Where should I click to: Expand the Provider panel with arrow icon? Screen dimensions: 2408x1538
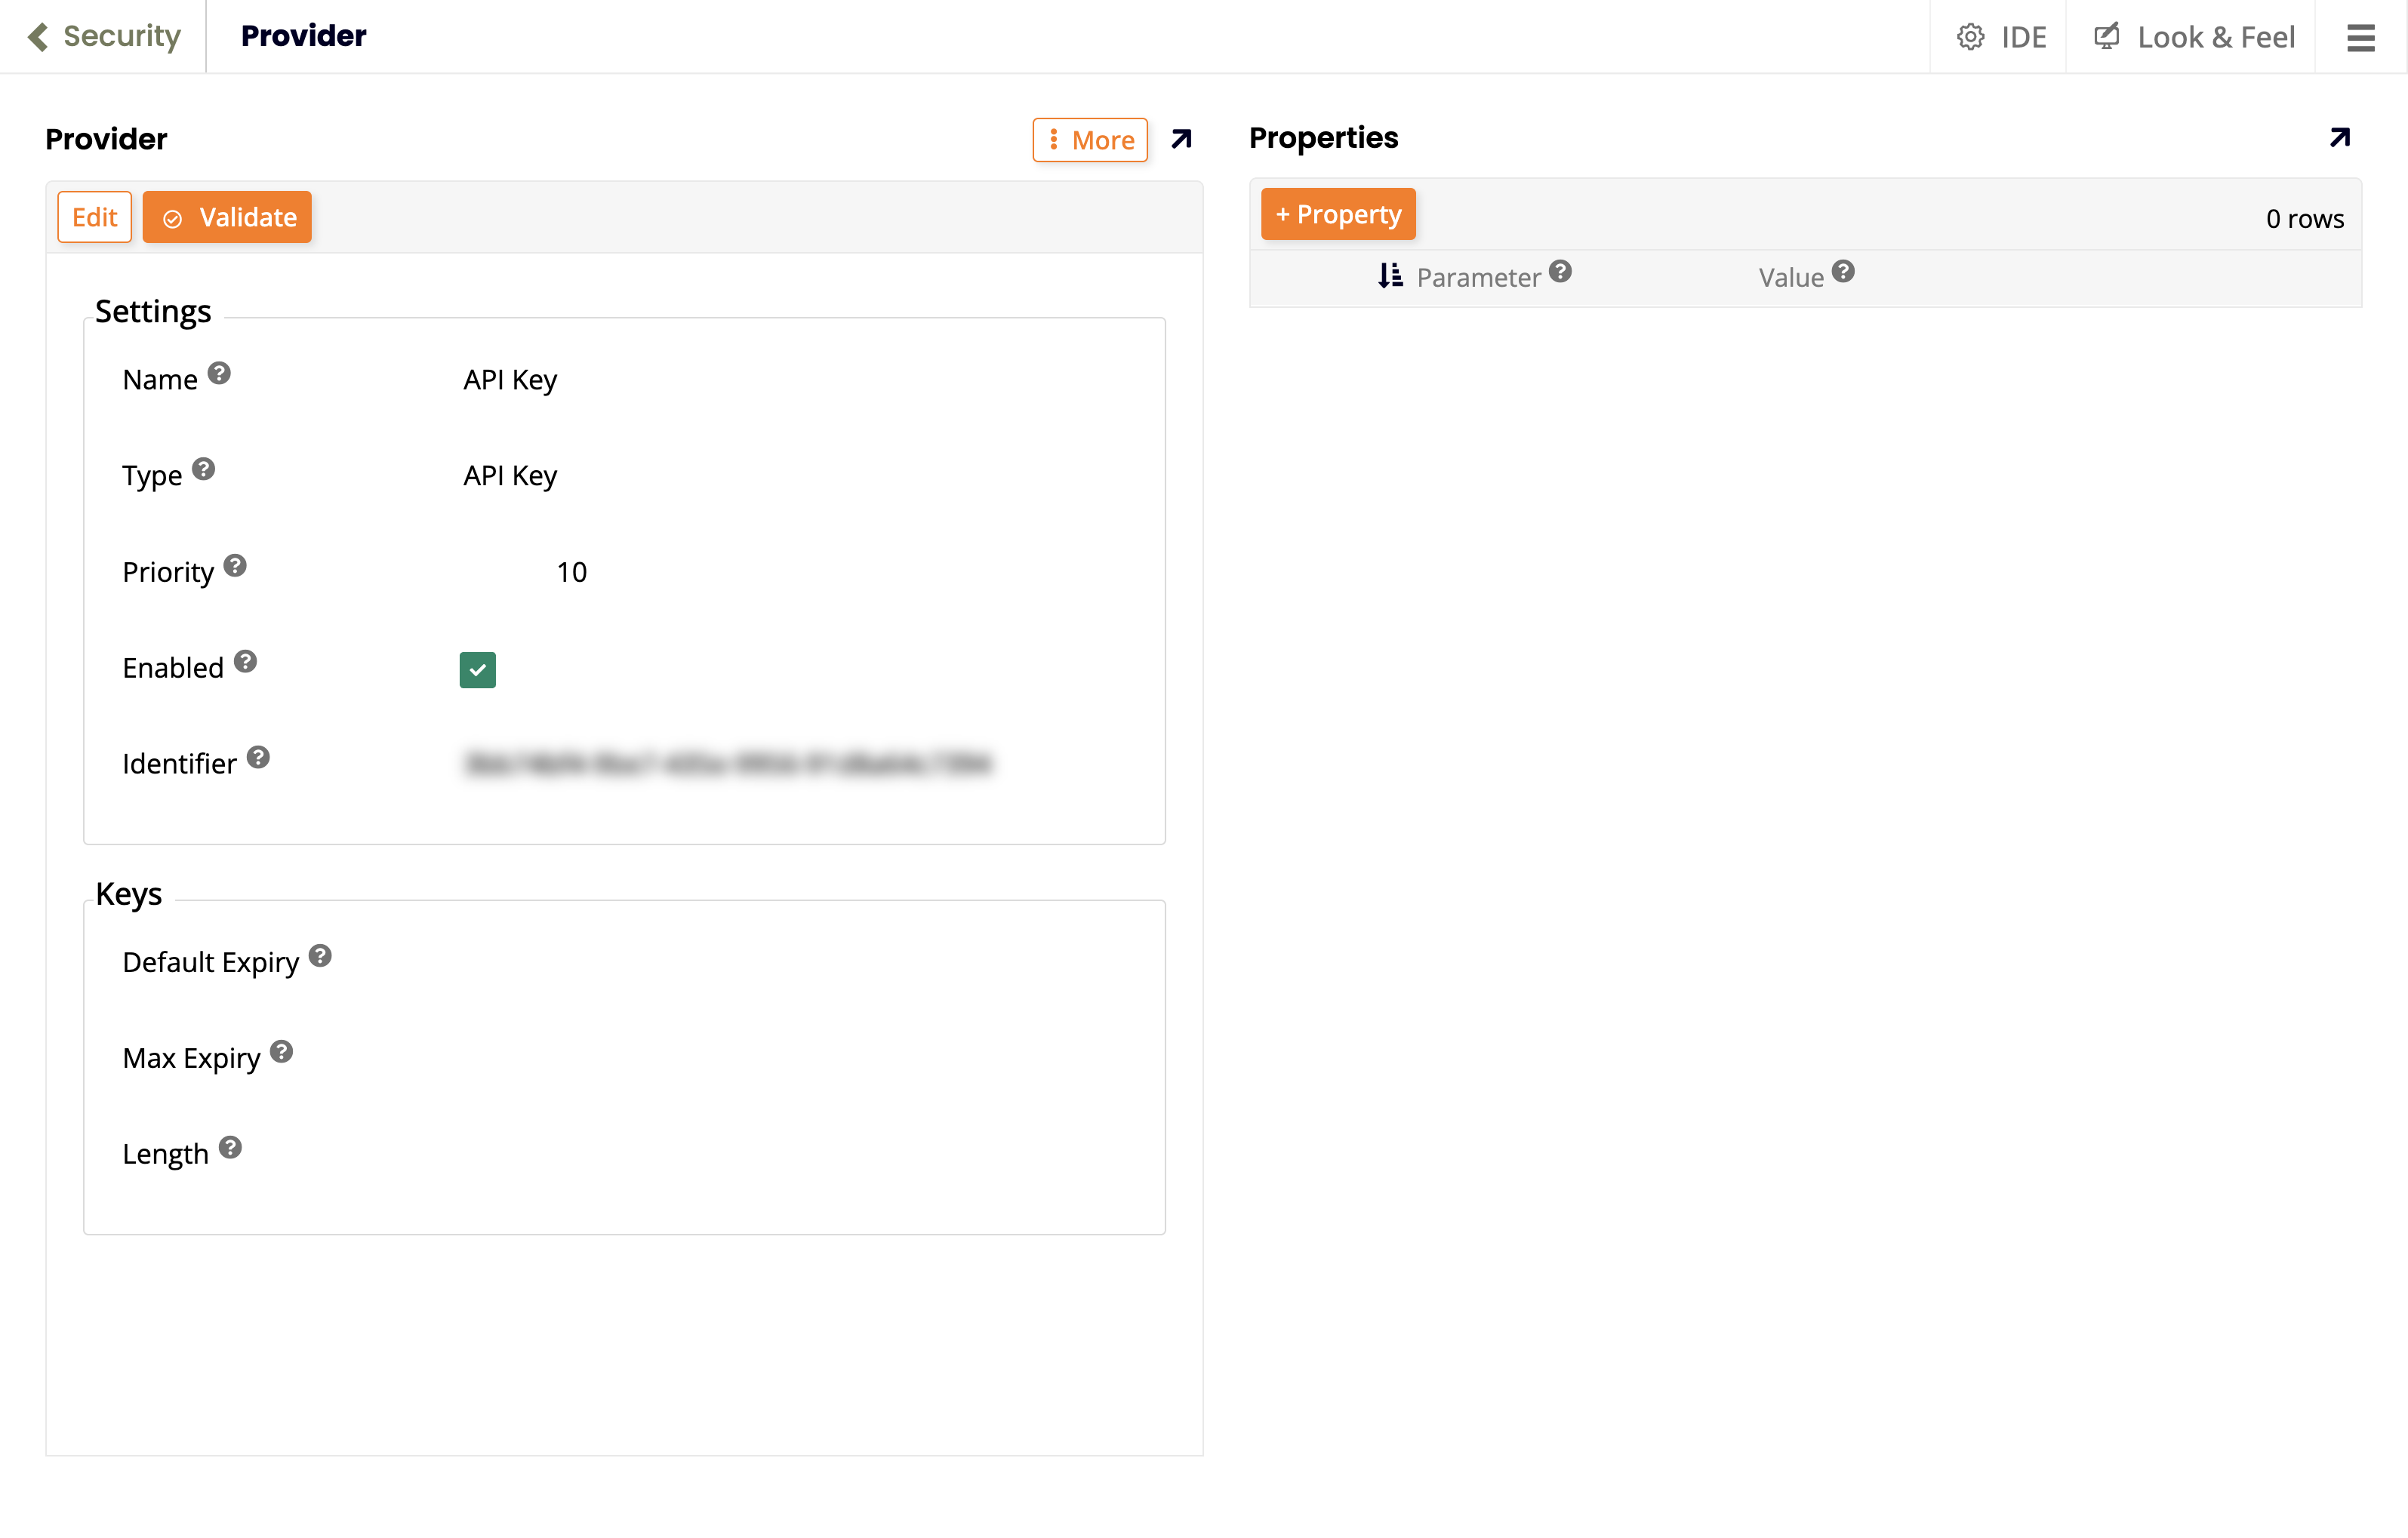click(1181, 139)
